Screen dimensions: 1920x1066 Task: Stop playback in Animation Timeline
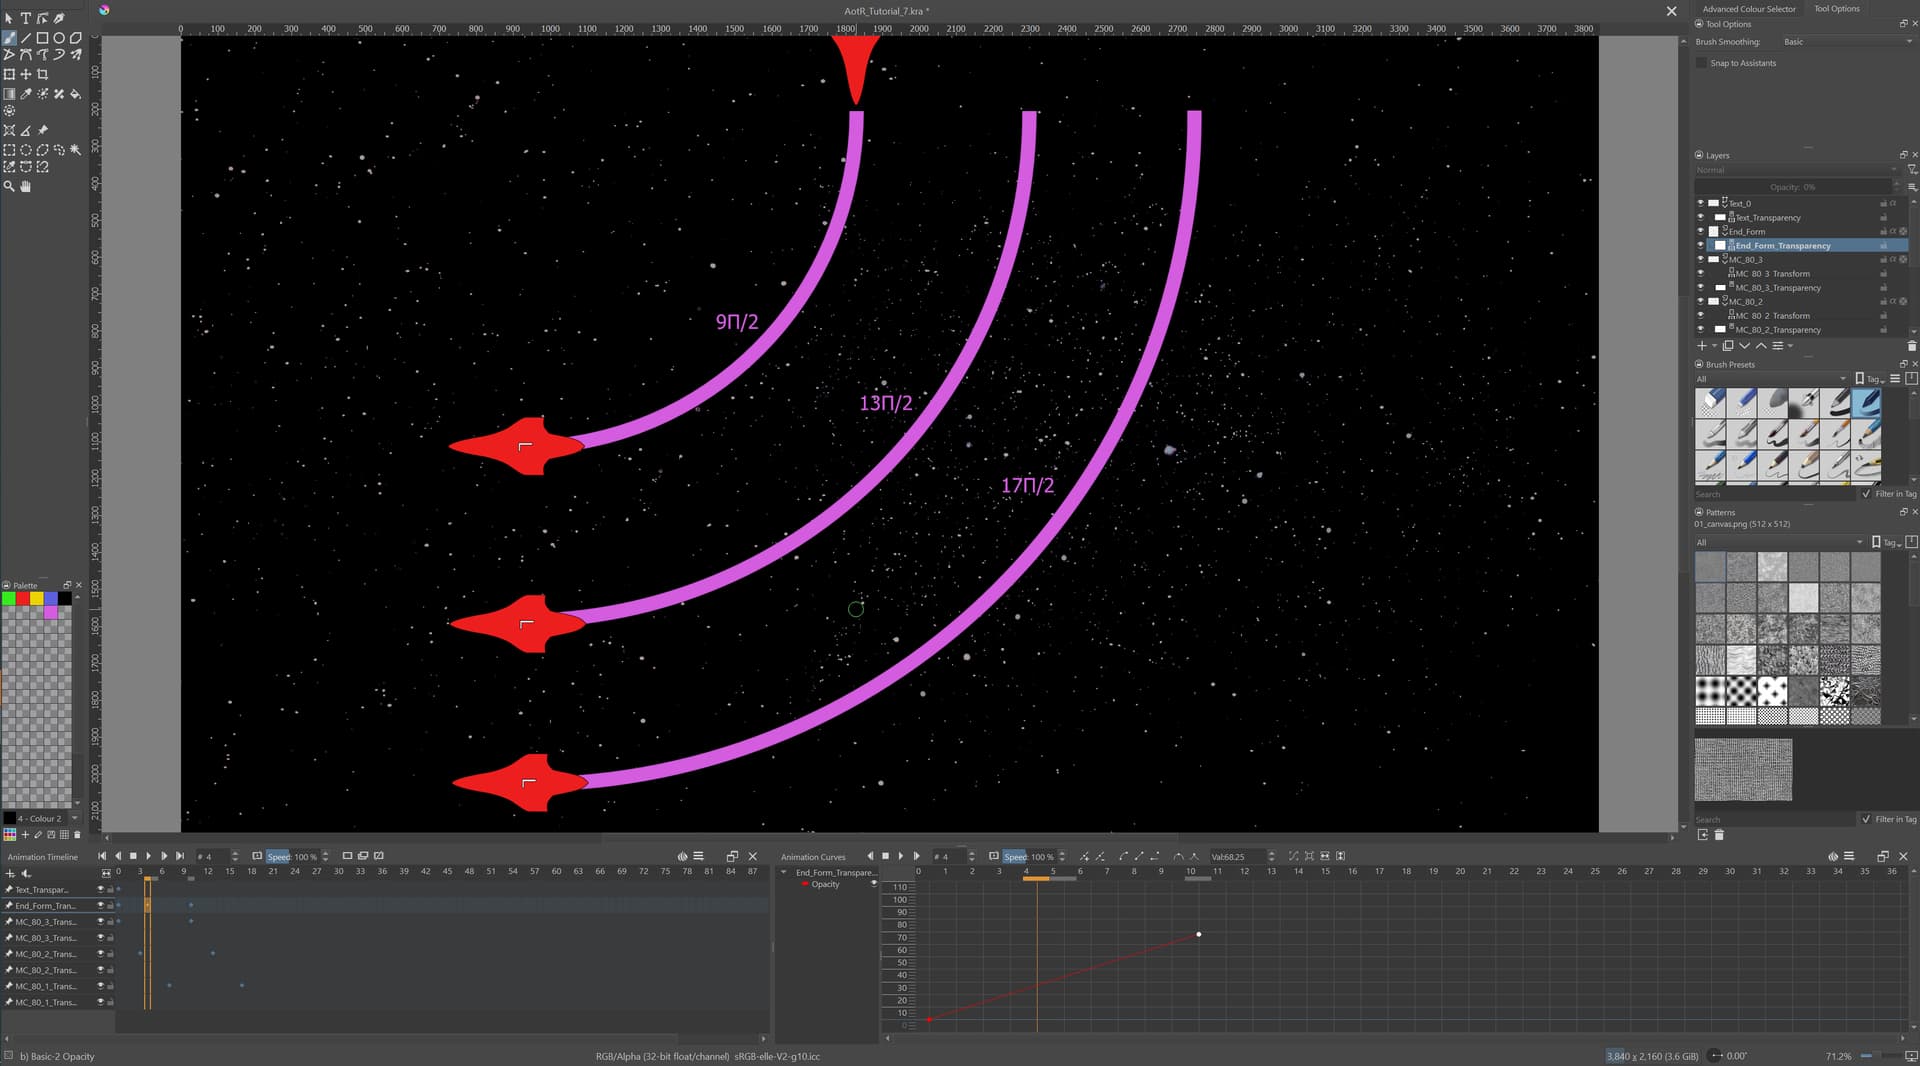click(x=133, y=856)
